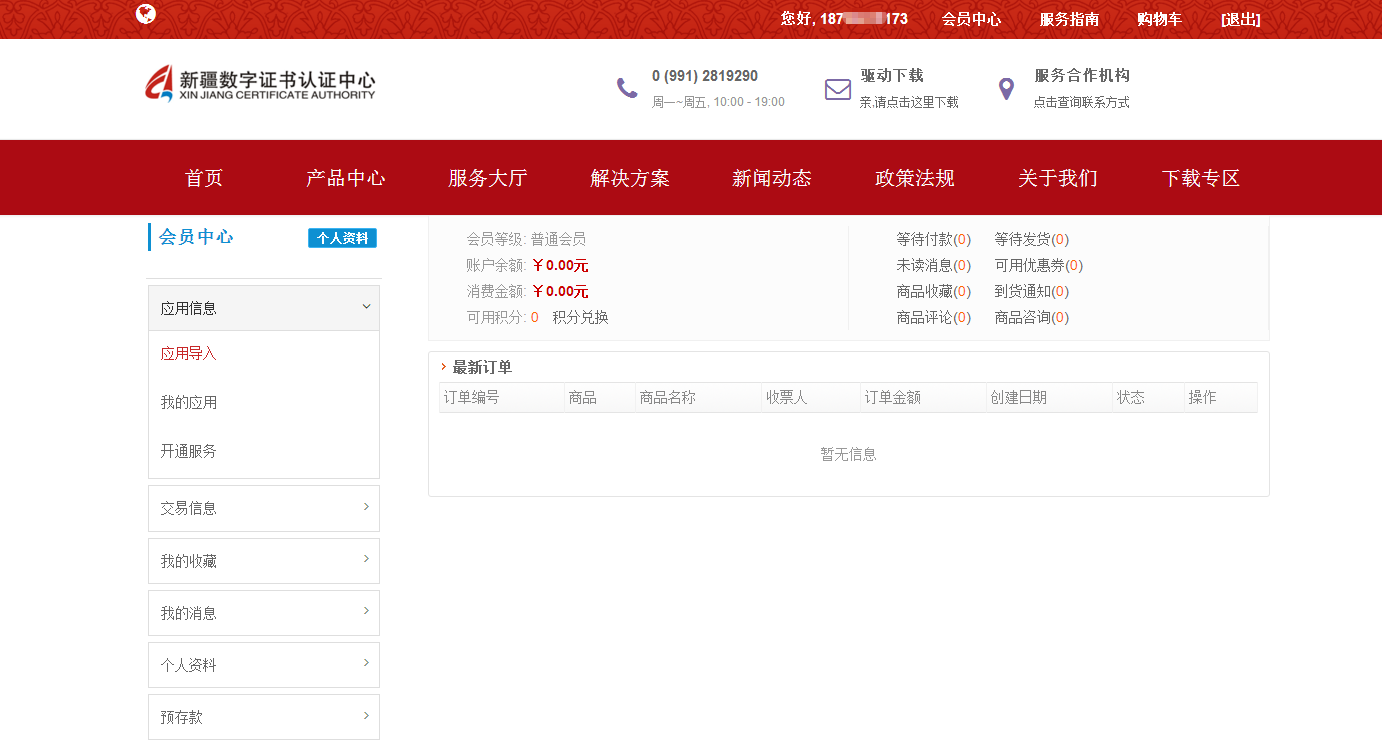
Task: Click the Xinjiang Certificate Authority logo
Action: coord(260,83)
